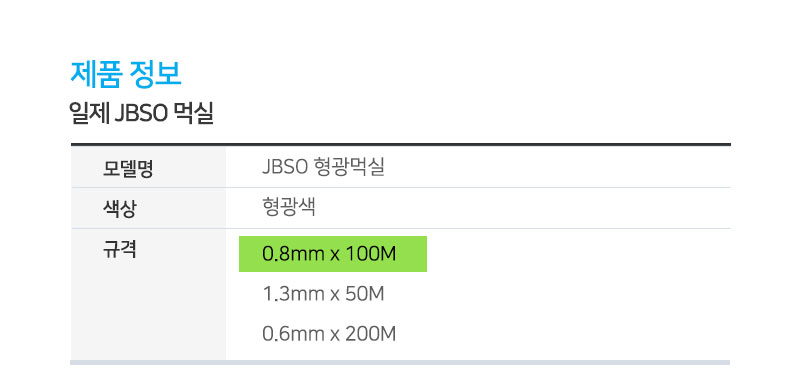This screenshot has height=388, width=800.
Task: Select the 규격 label cell
Action: point(148,295)
